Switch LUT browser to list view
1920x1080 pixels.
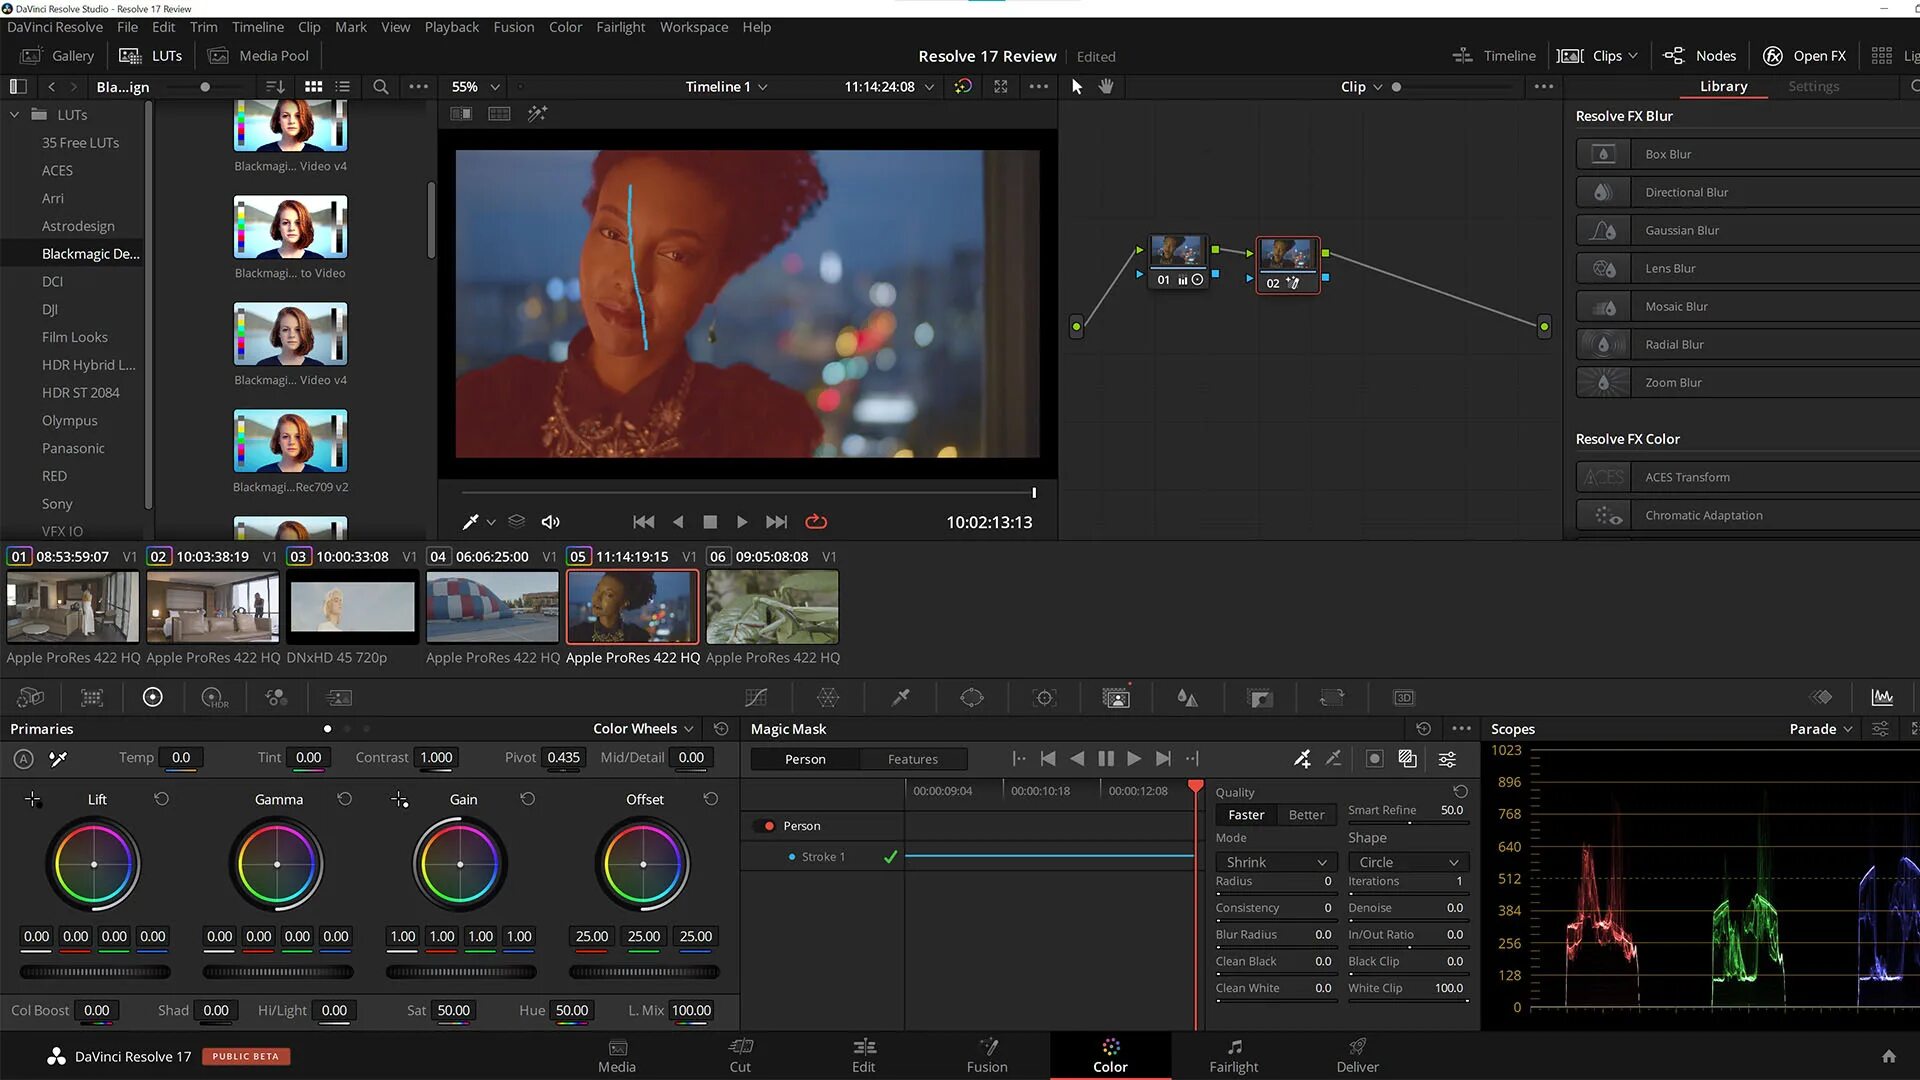tap(343, 87)
